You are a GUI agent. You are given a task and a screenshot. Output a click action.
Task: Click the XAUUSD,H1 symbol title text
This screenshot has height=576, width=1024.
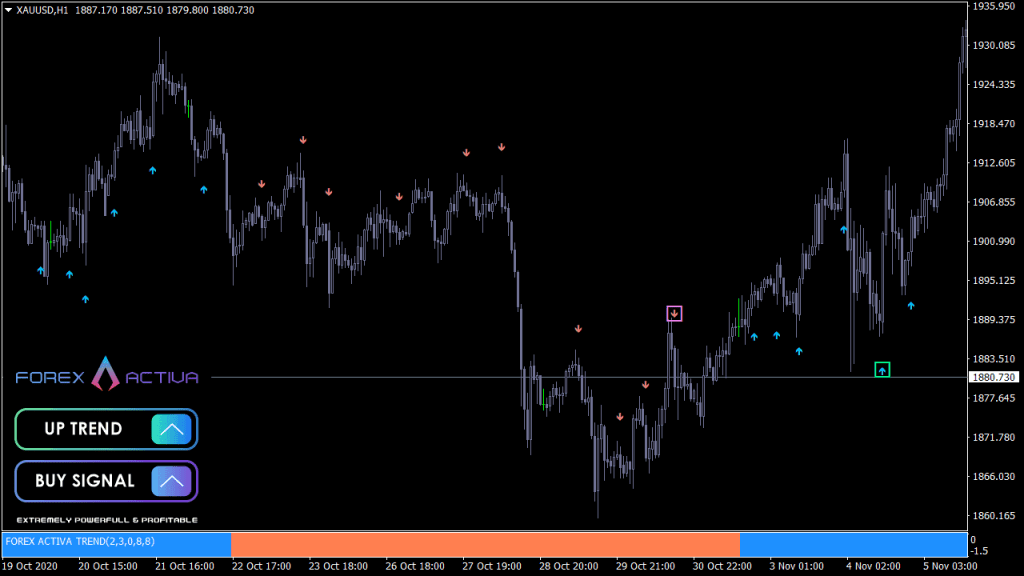pyautogui.click(x=43, y=9)
